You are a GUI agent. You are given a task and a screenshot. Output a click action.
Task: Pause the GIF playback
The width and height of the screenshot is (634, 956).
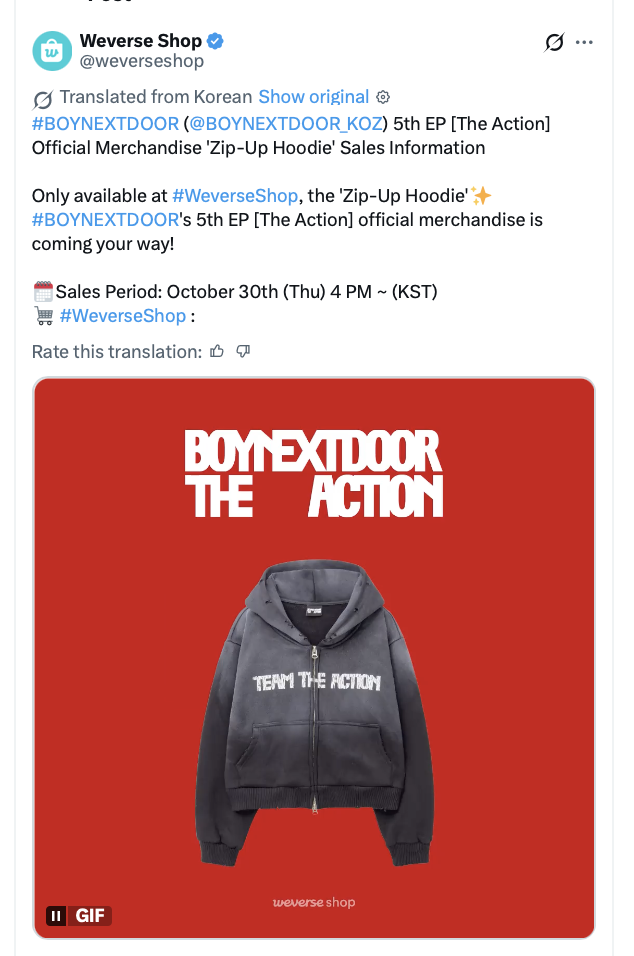point(56,915)
